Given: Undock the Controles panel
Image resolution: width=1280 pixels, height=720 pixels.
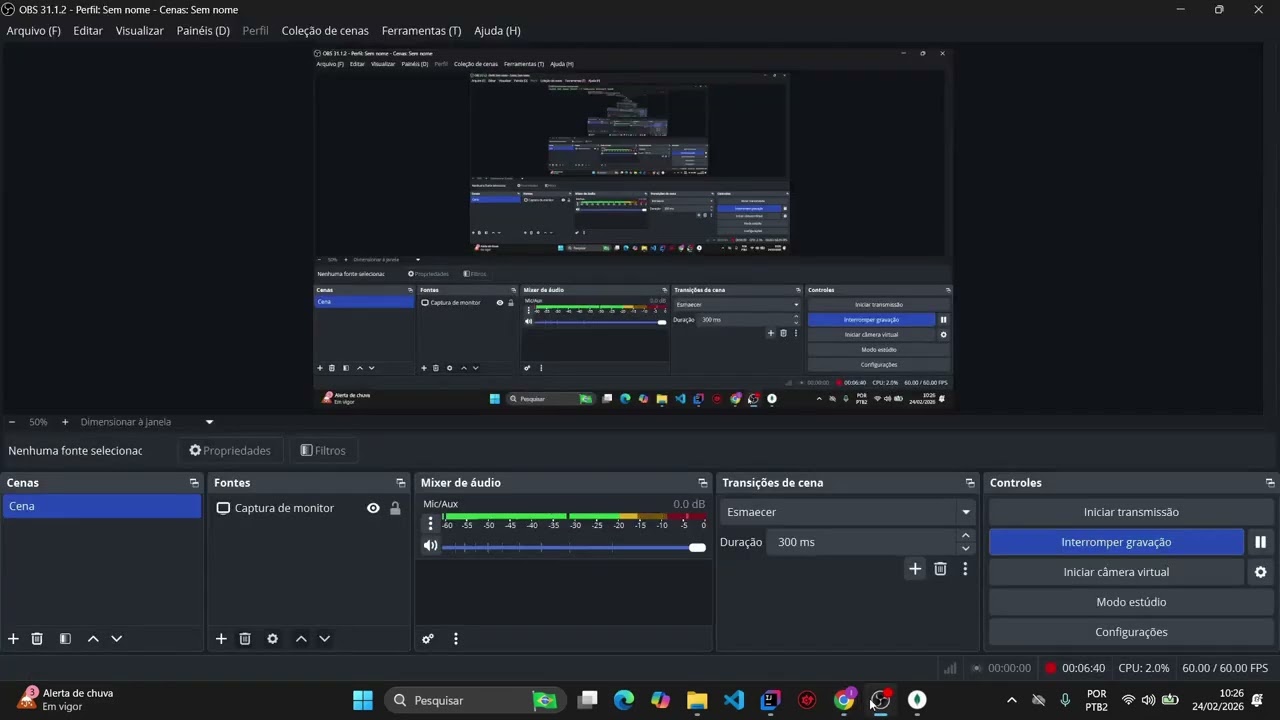Looking at the screenshot, I should [x=1270, y=483].
